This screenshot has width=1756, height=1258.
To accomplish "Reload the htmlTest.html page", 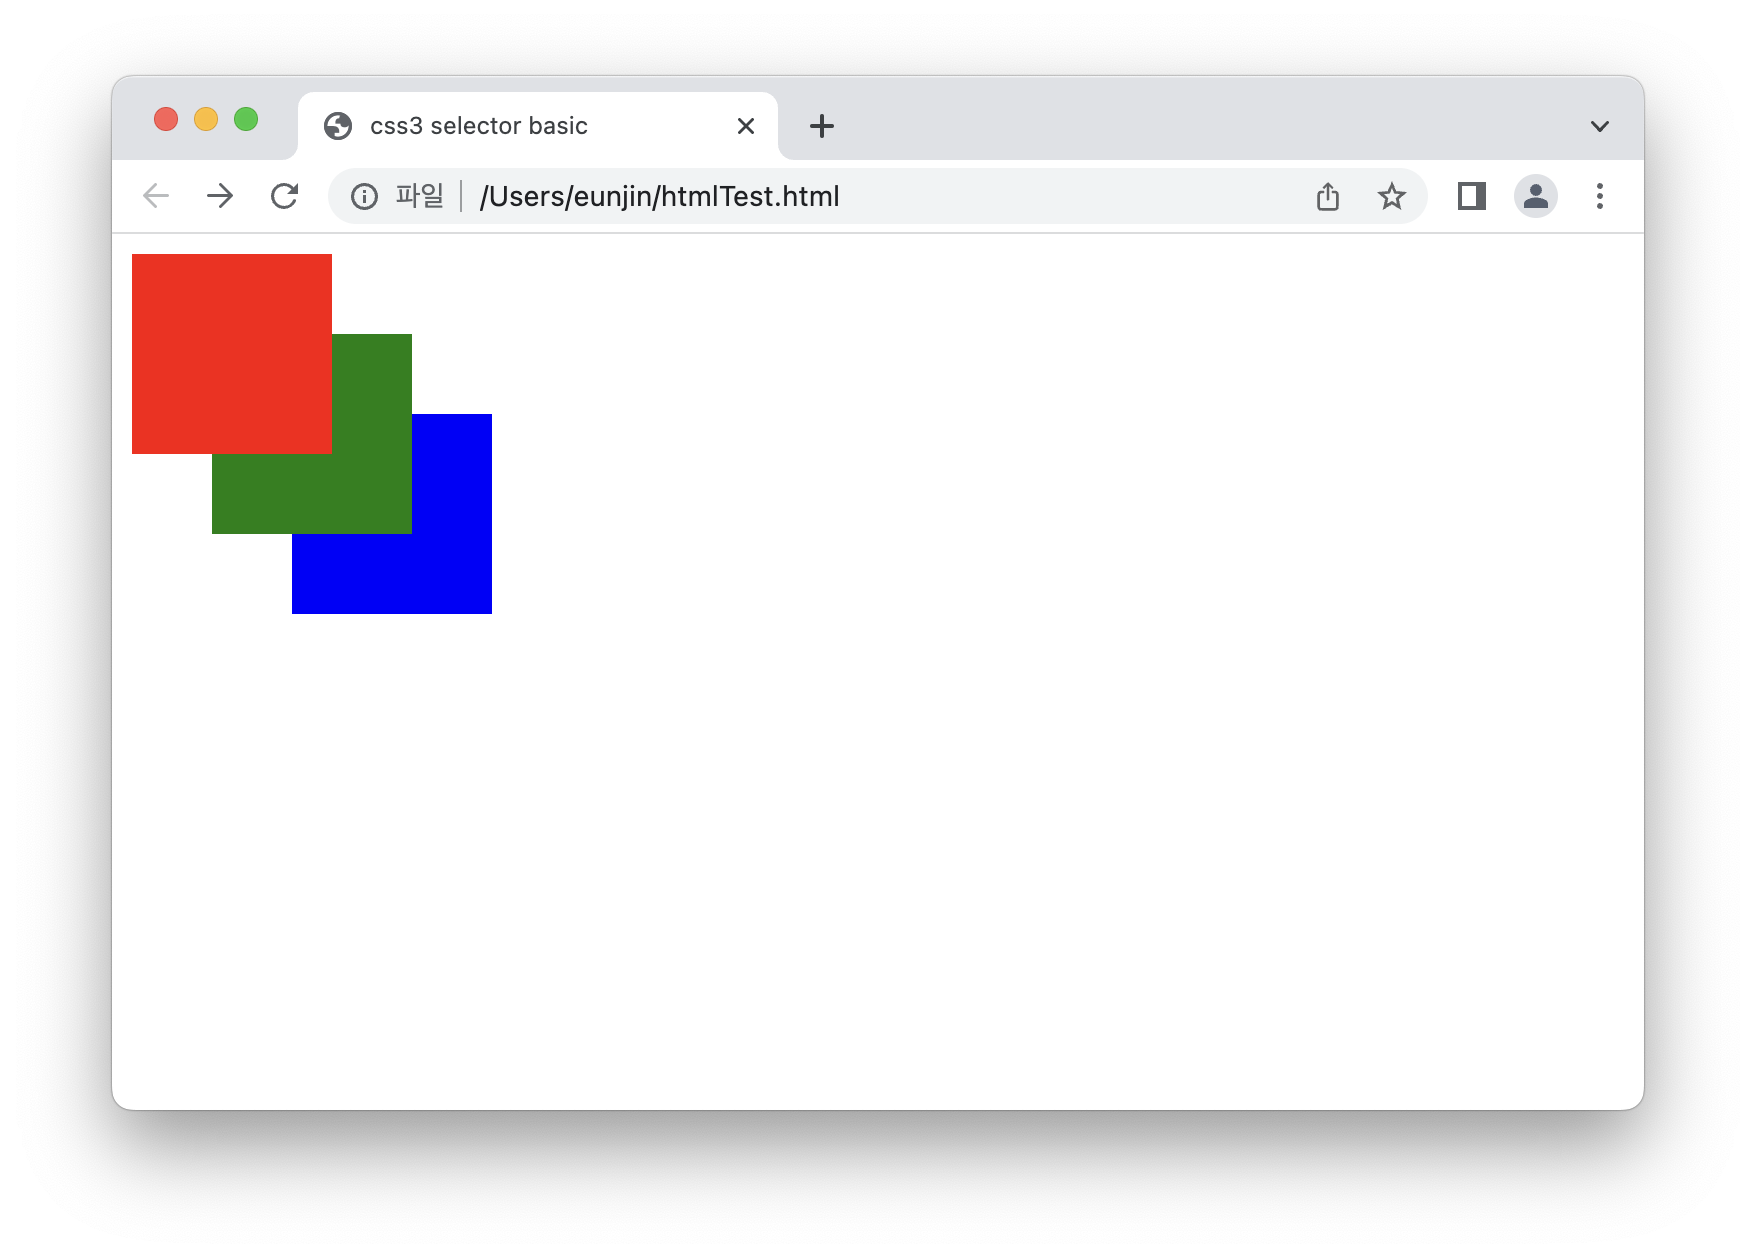I will [285, 196].
